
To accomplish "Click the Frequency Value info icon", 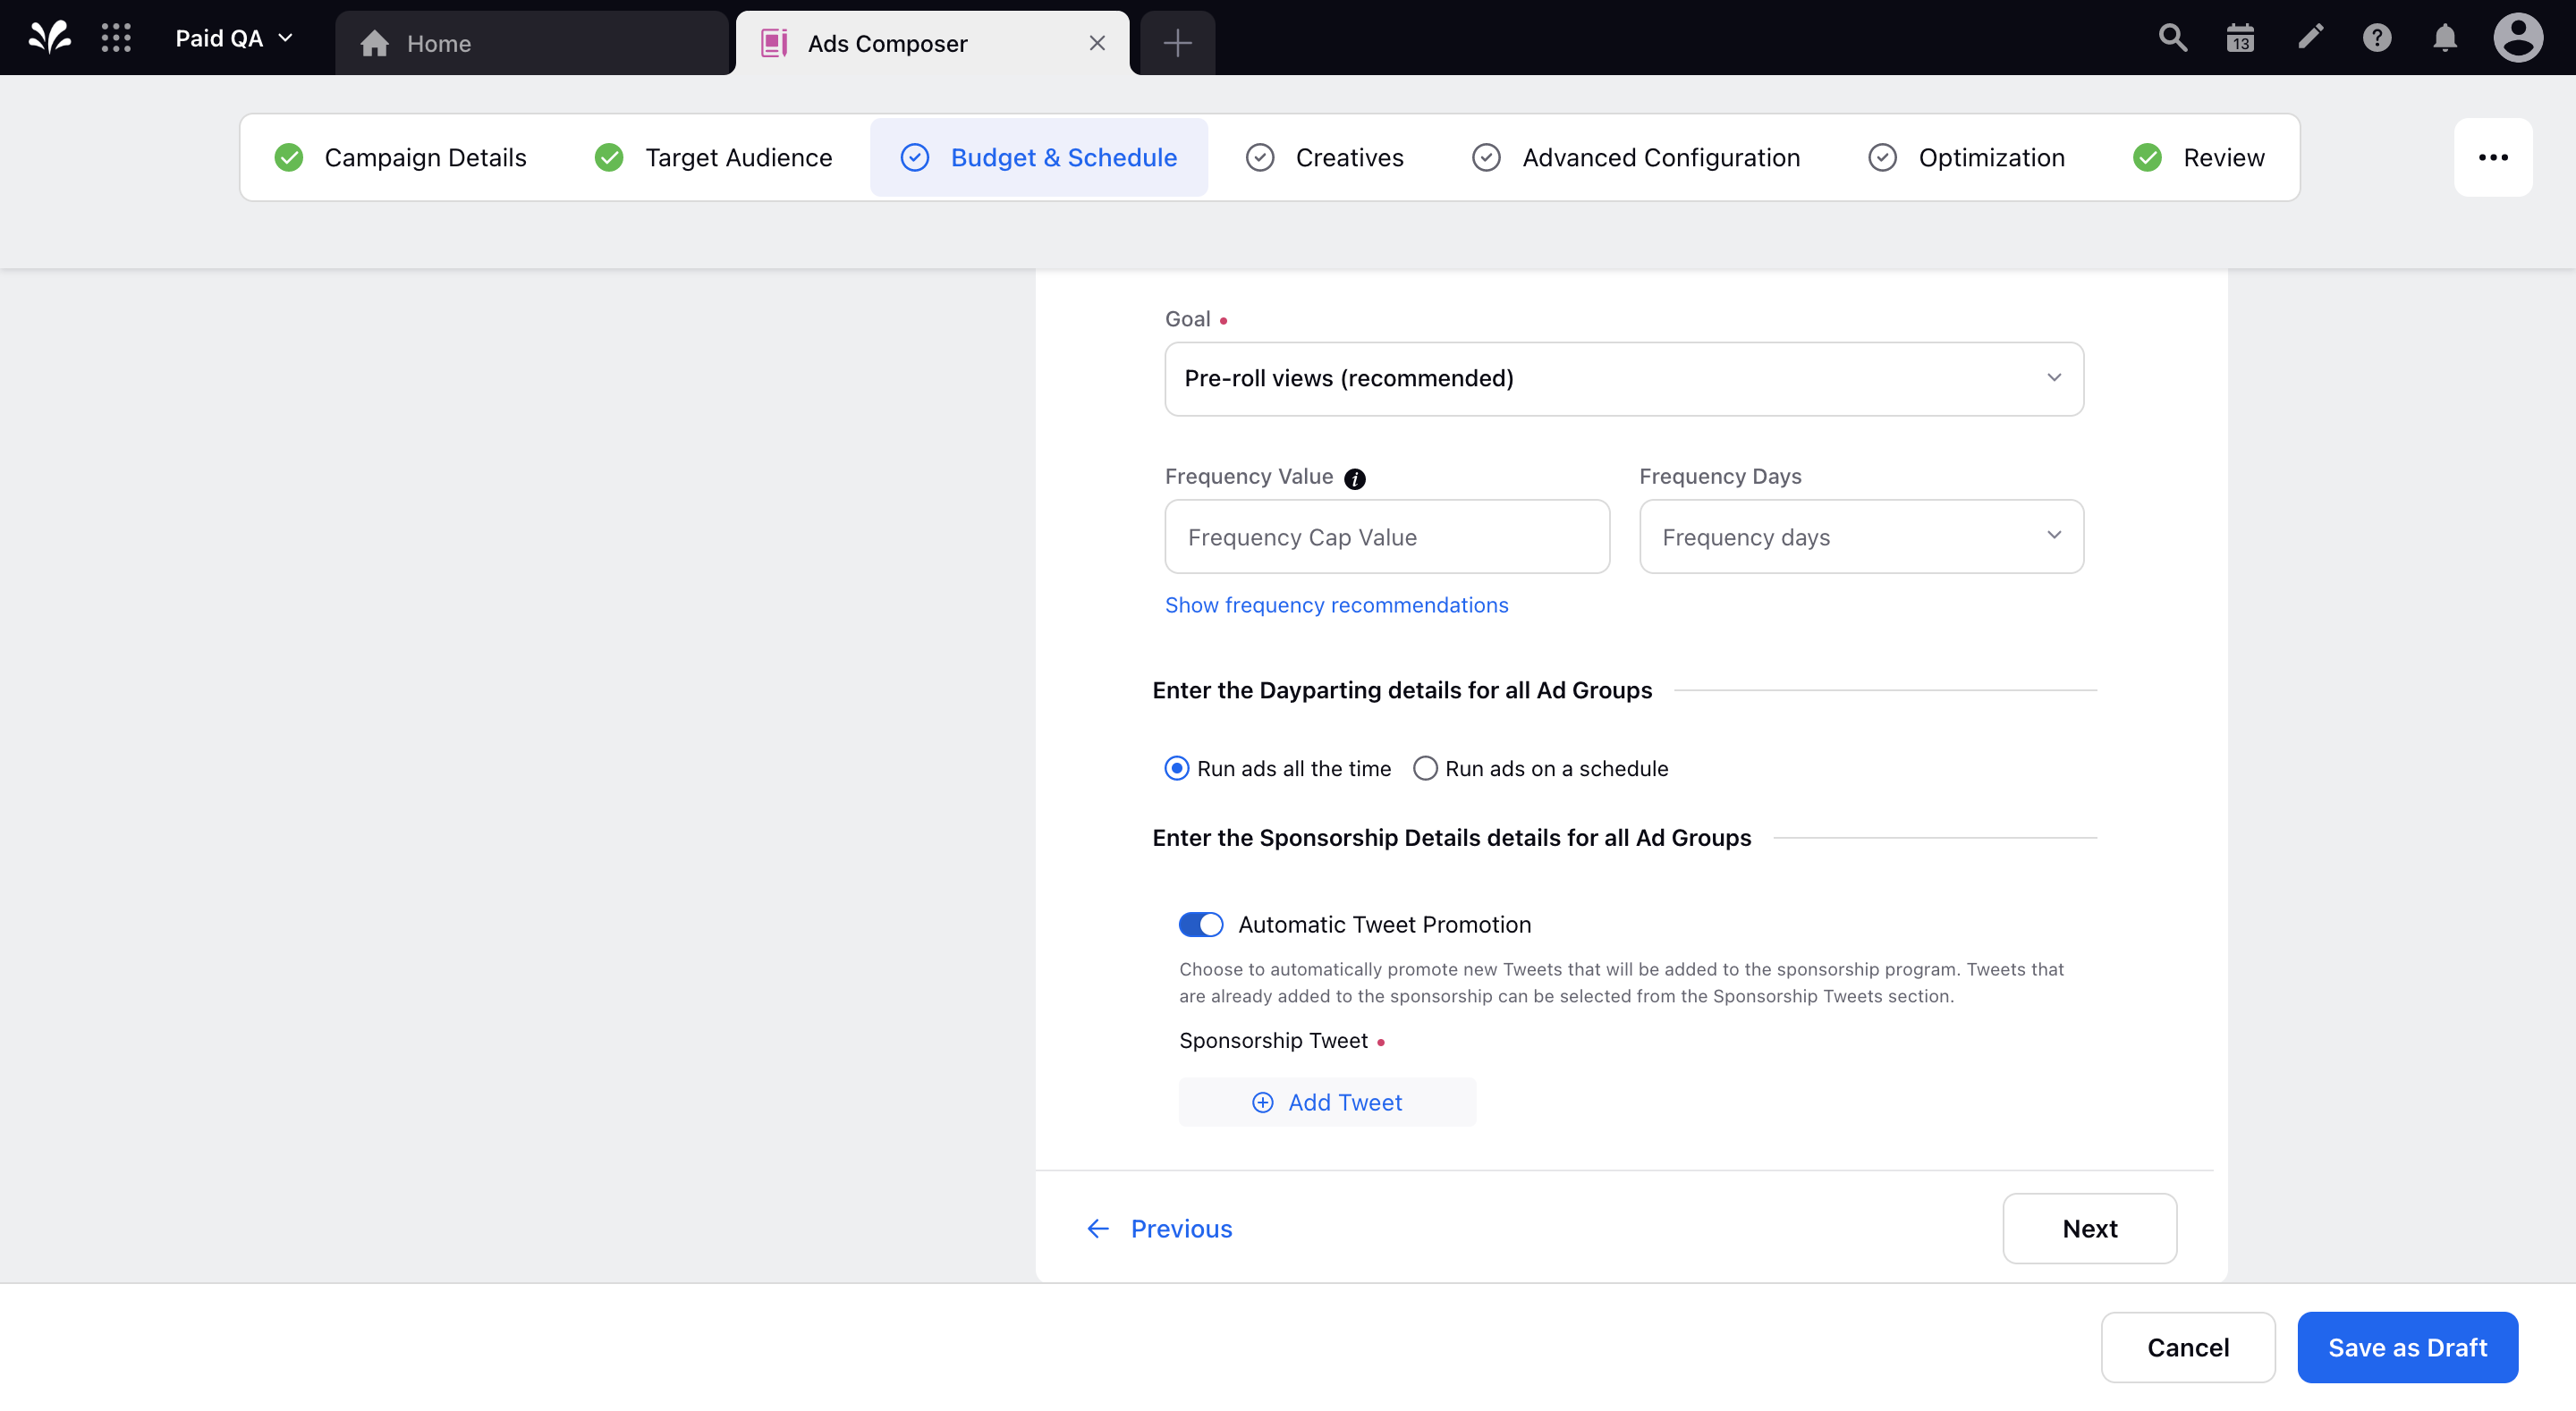I will click(x=1354, y=478).
